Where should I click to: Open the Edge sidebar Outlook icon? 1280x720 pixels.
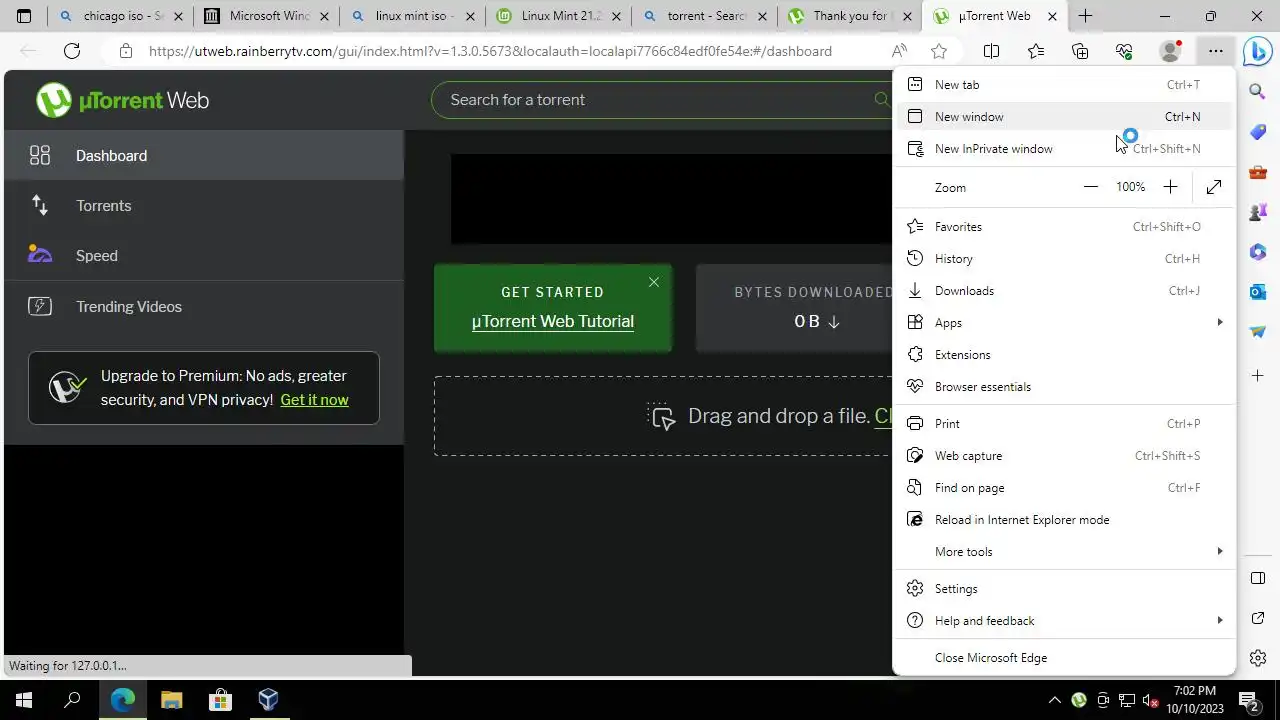(x=1258, y=291)
